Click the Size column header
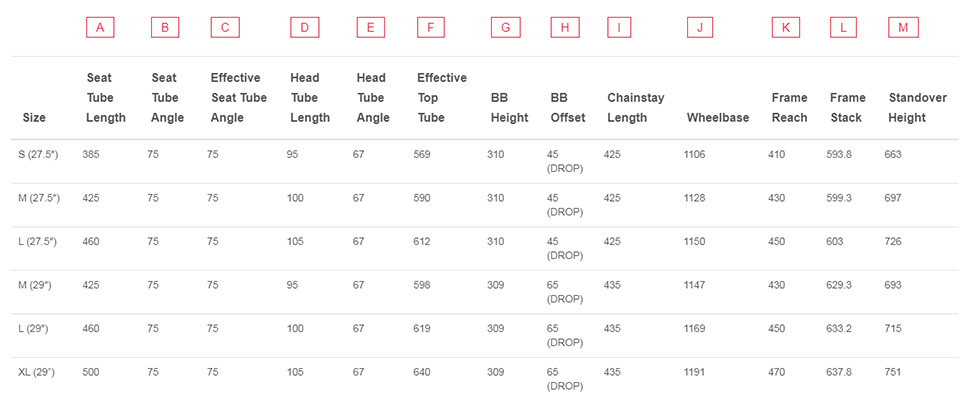 click(x=34, y=118)
